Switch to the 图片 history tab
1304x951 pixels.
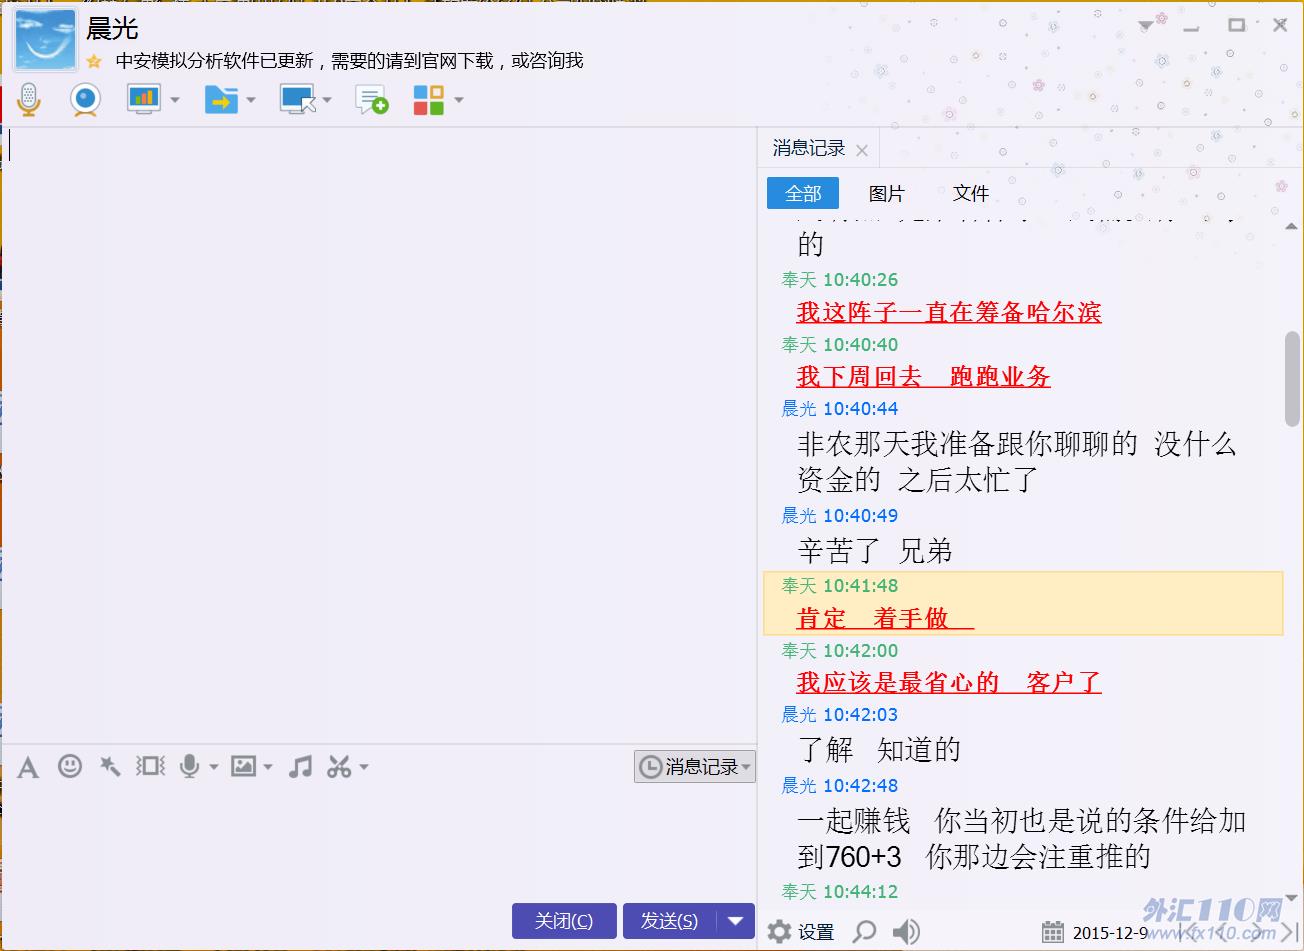tap(887, 194)
